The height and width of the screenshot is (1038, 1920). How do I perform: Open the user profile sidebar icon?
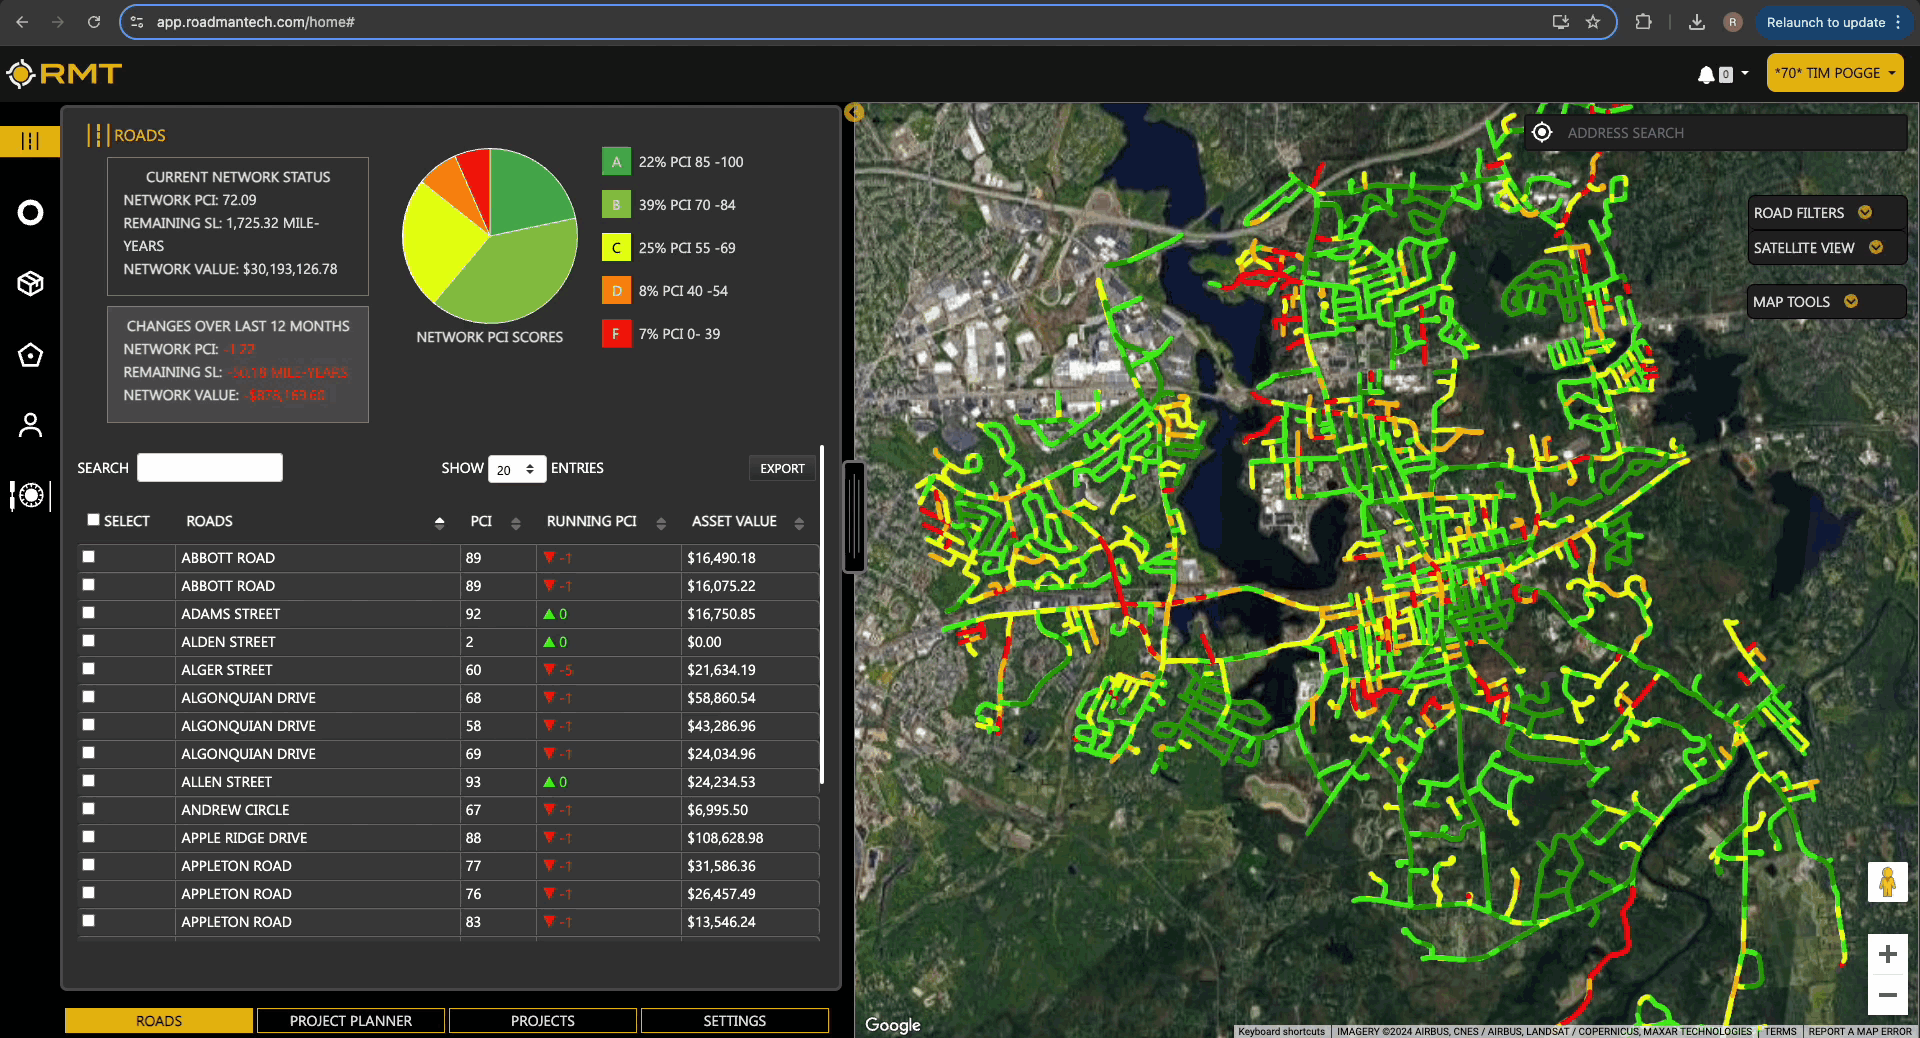[31, 426]
